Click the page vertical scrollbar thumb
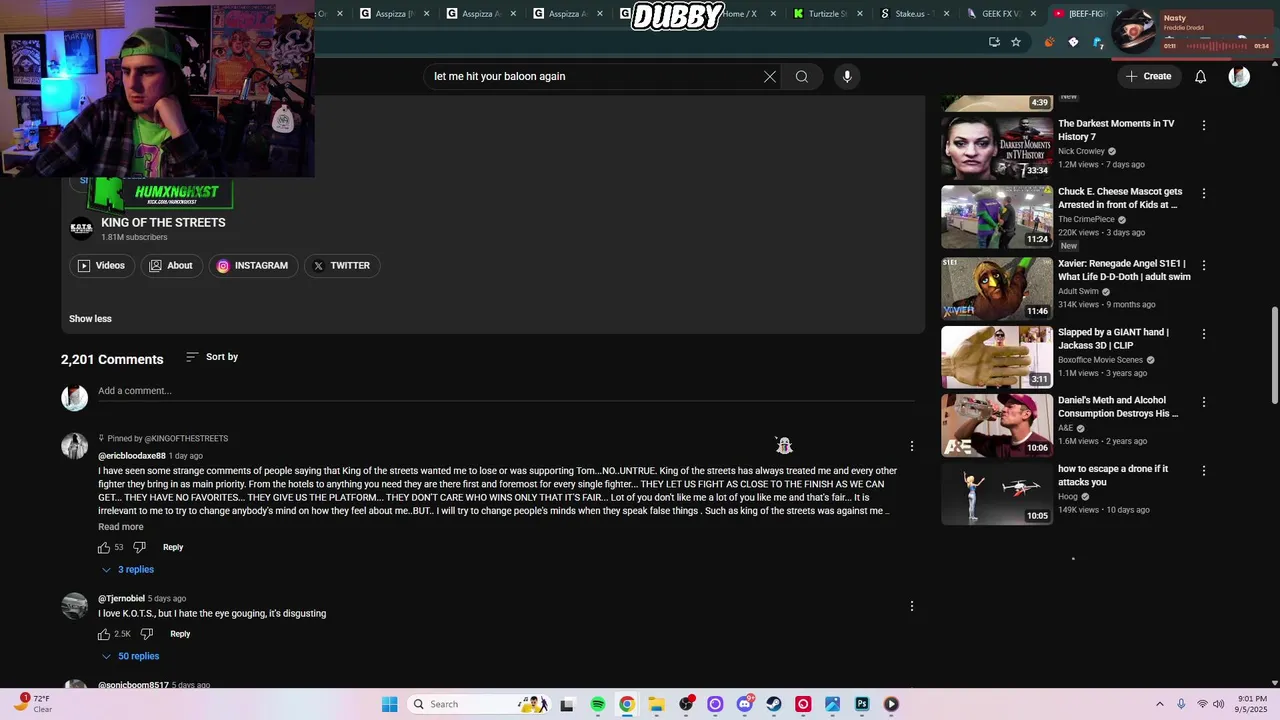Image resolution: width=1280 pixels, height=720 pixels. pyautogui.click(x=1274, y=357)
